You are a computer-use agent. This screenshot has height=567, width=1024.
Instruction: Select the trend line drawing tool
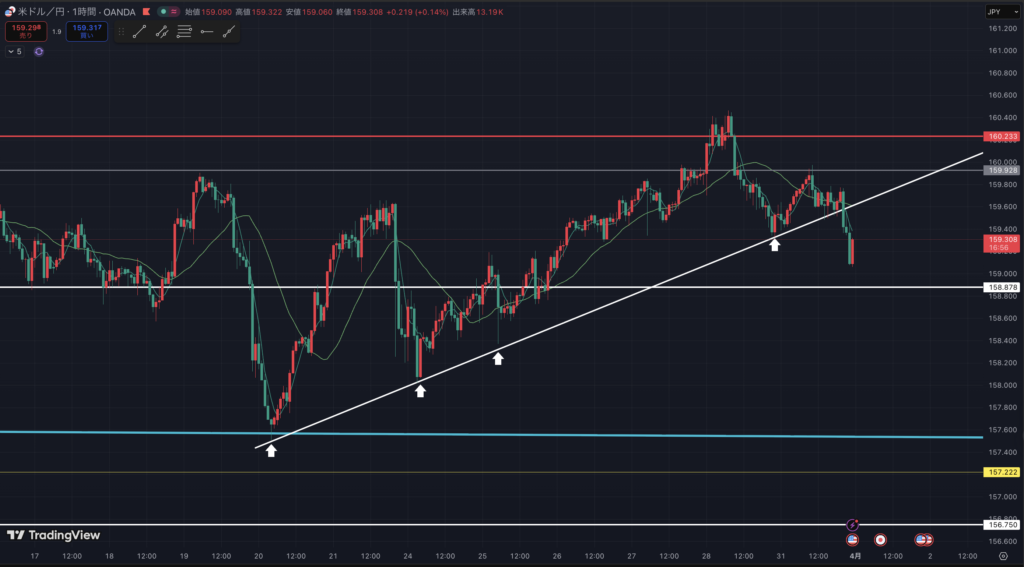pos(139,32)
